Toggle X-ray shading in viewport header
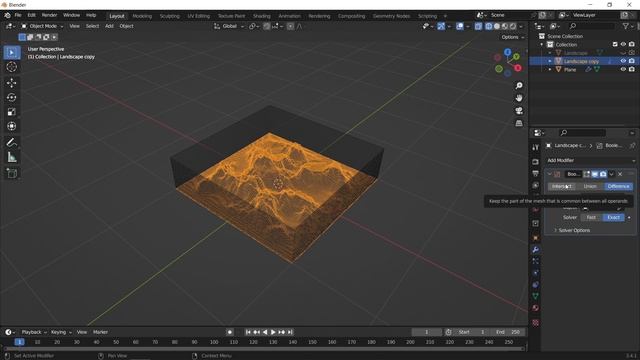Screen dimensions: 640x360 478,26
